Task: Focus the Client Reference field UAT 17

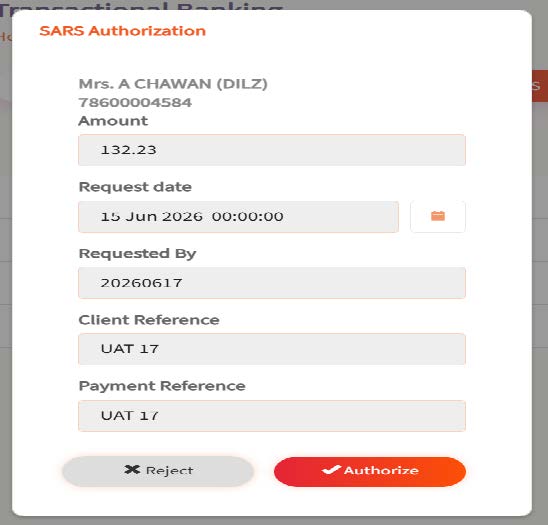Action: (272, 349)
